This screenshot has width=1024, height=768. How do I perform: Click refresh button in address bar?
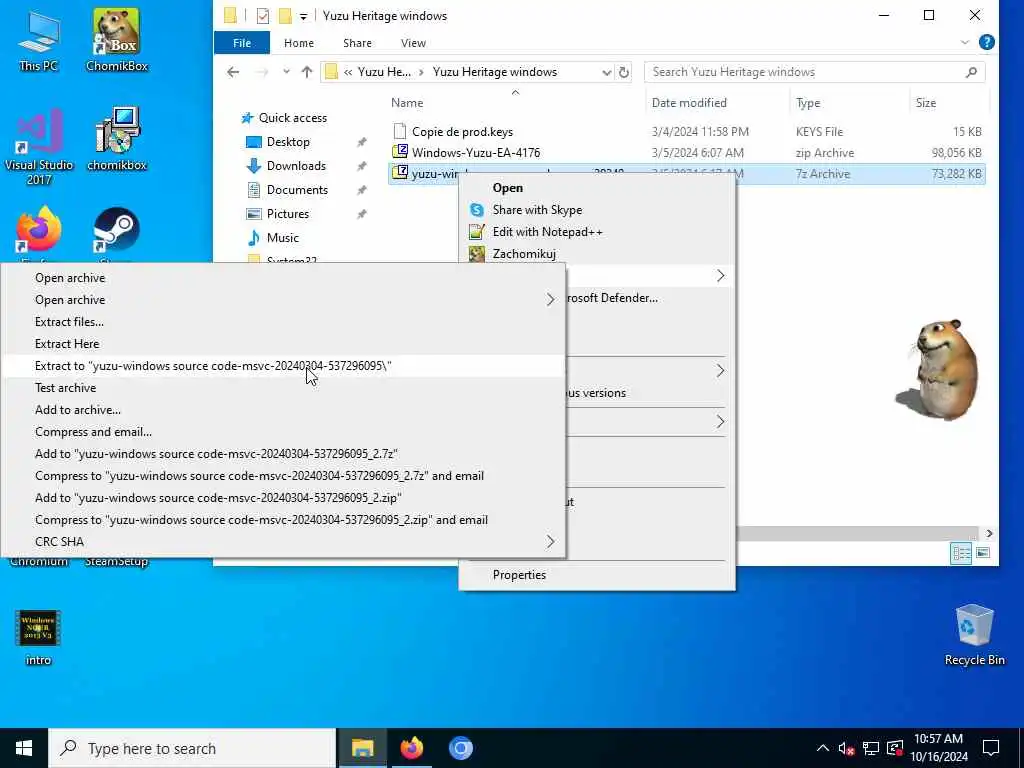point(624,72)
